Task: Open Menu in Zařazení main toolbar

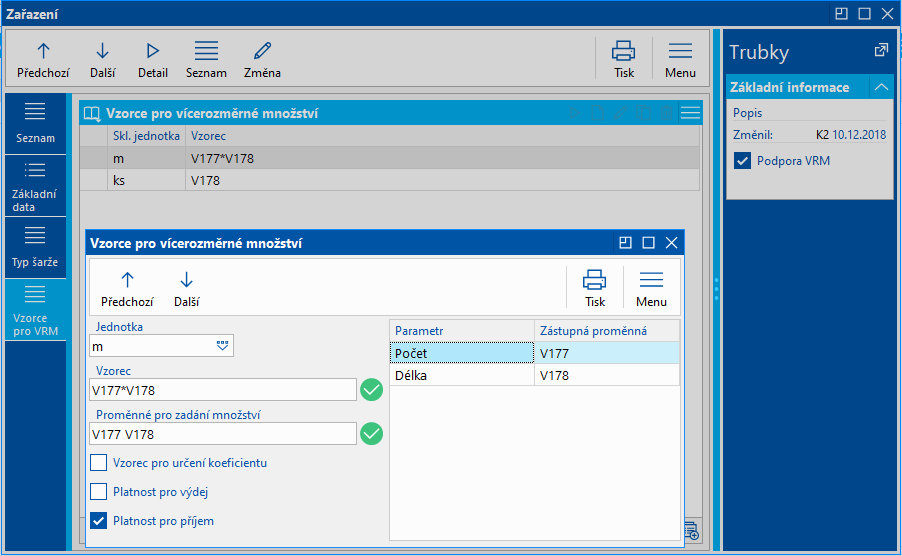Action: pyautogui.click(x=680, y=60)
